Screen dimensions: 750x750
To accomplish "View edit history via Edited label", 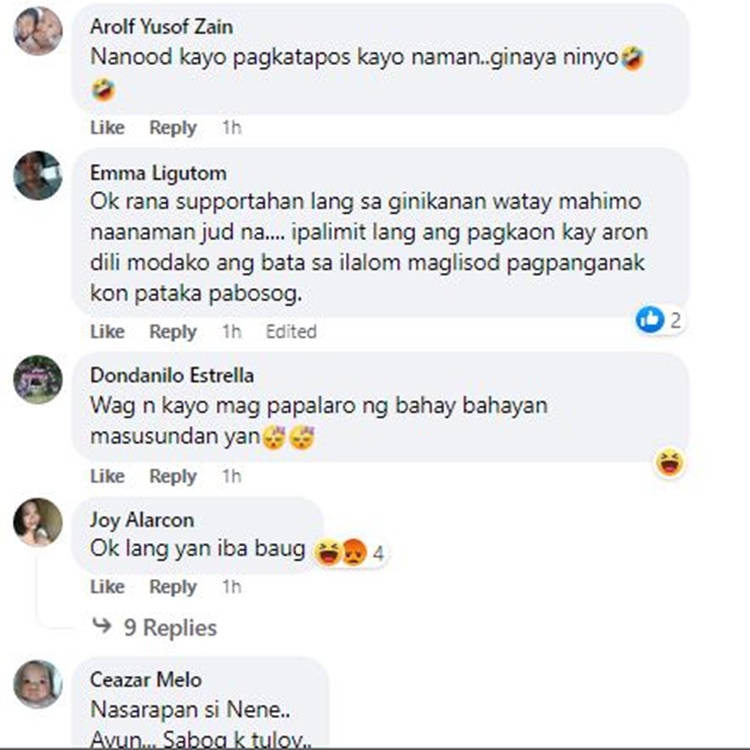I will click(291, 331).
